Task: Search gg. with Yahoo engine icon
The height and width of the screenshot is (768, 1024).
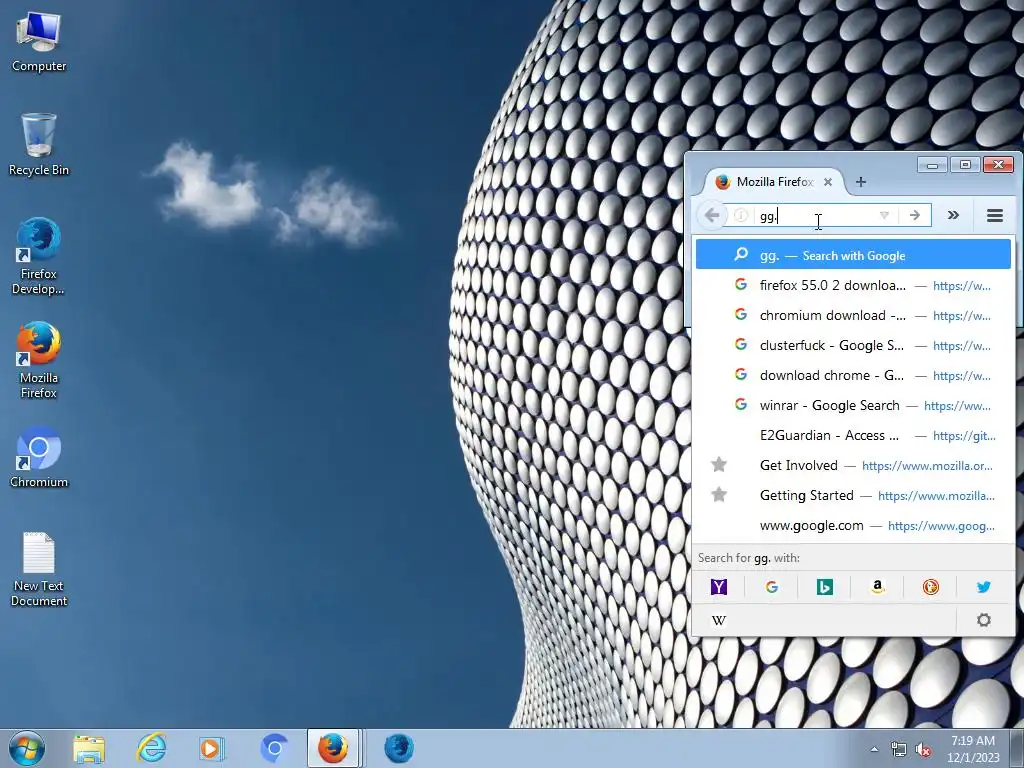Action: (718, 586)
